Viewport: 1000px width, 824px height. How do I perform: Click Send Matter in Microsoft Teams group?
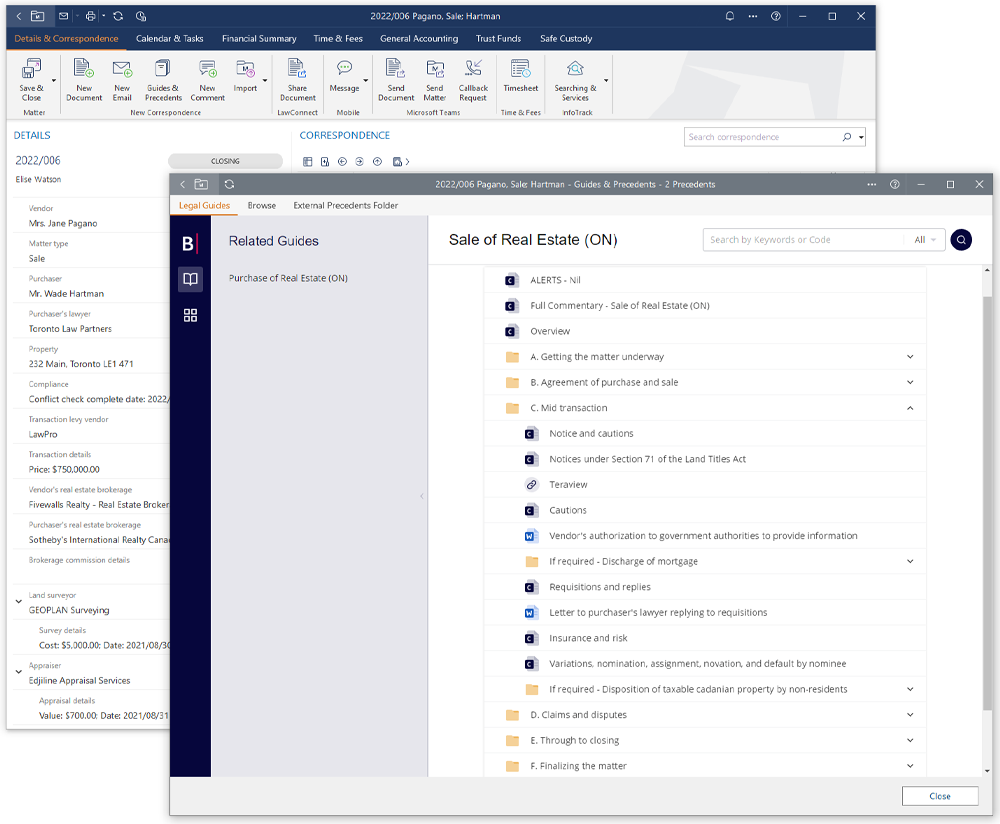434,80
